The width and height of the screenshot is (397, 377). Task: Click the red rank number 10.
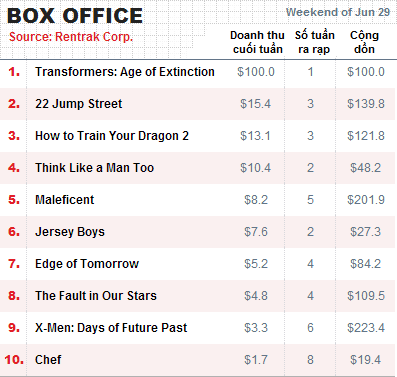pyautogui.click(x=14, y=360)
